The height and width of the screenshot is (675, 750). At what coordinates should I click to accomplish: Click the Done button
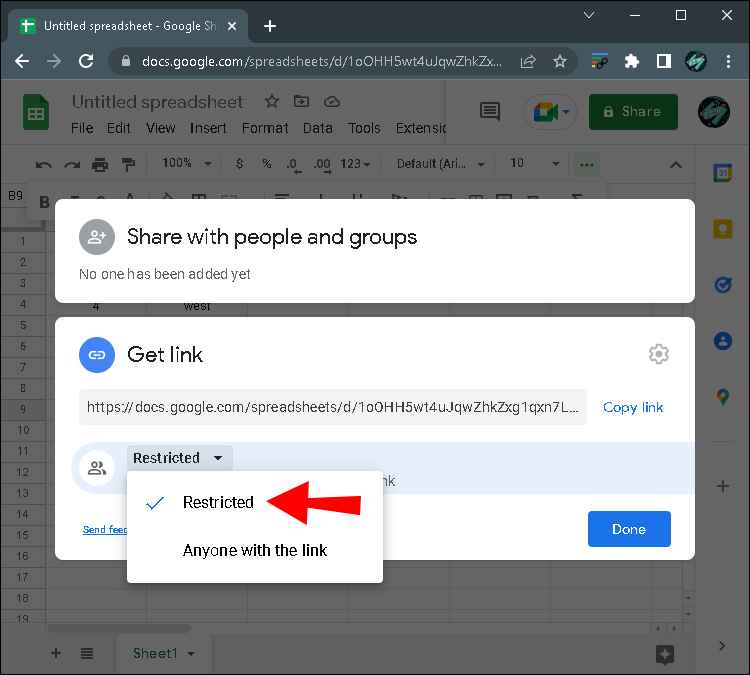point(629,529)
